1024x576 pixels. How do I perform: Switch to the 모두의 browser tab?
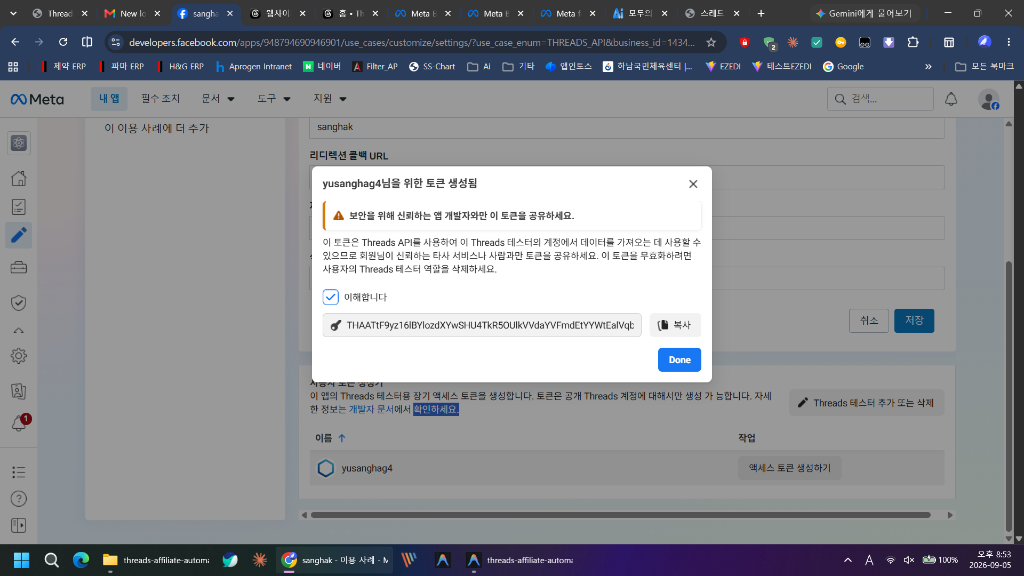click(x=640, y=13)
